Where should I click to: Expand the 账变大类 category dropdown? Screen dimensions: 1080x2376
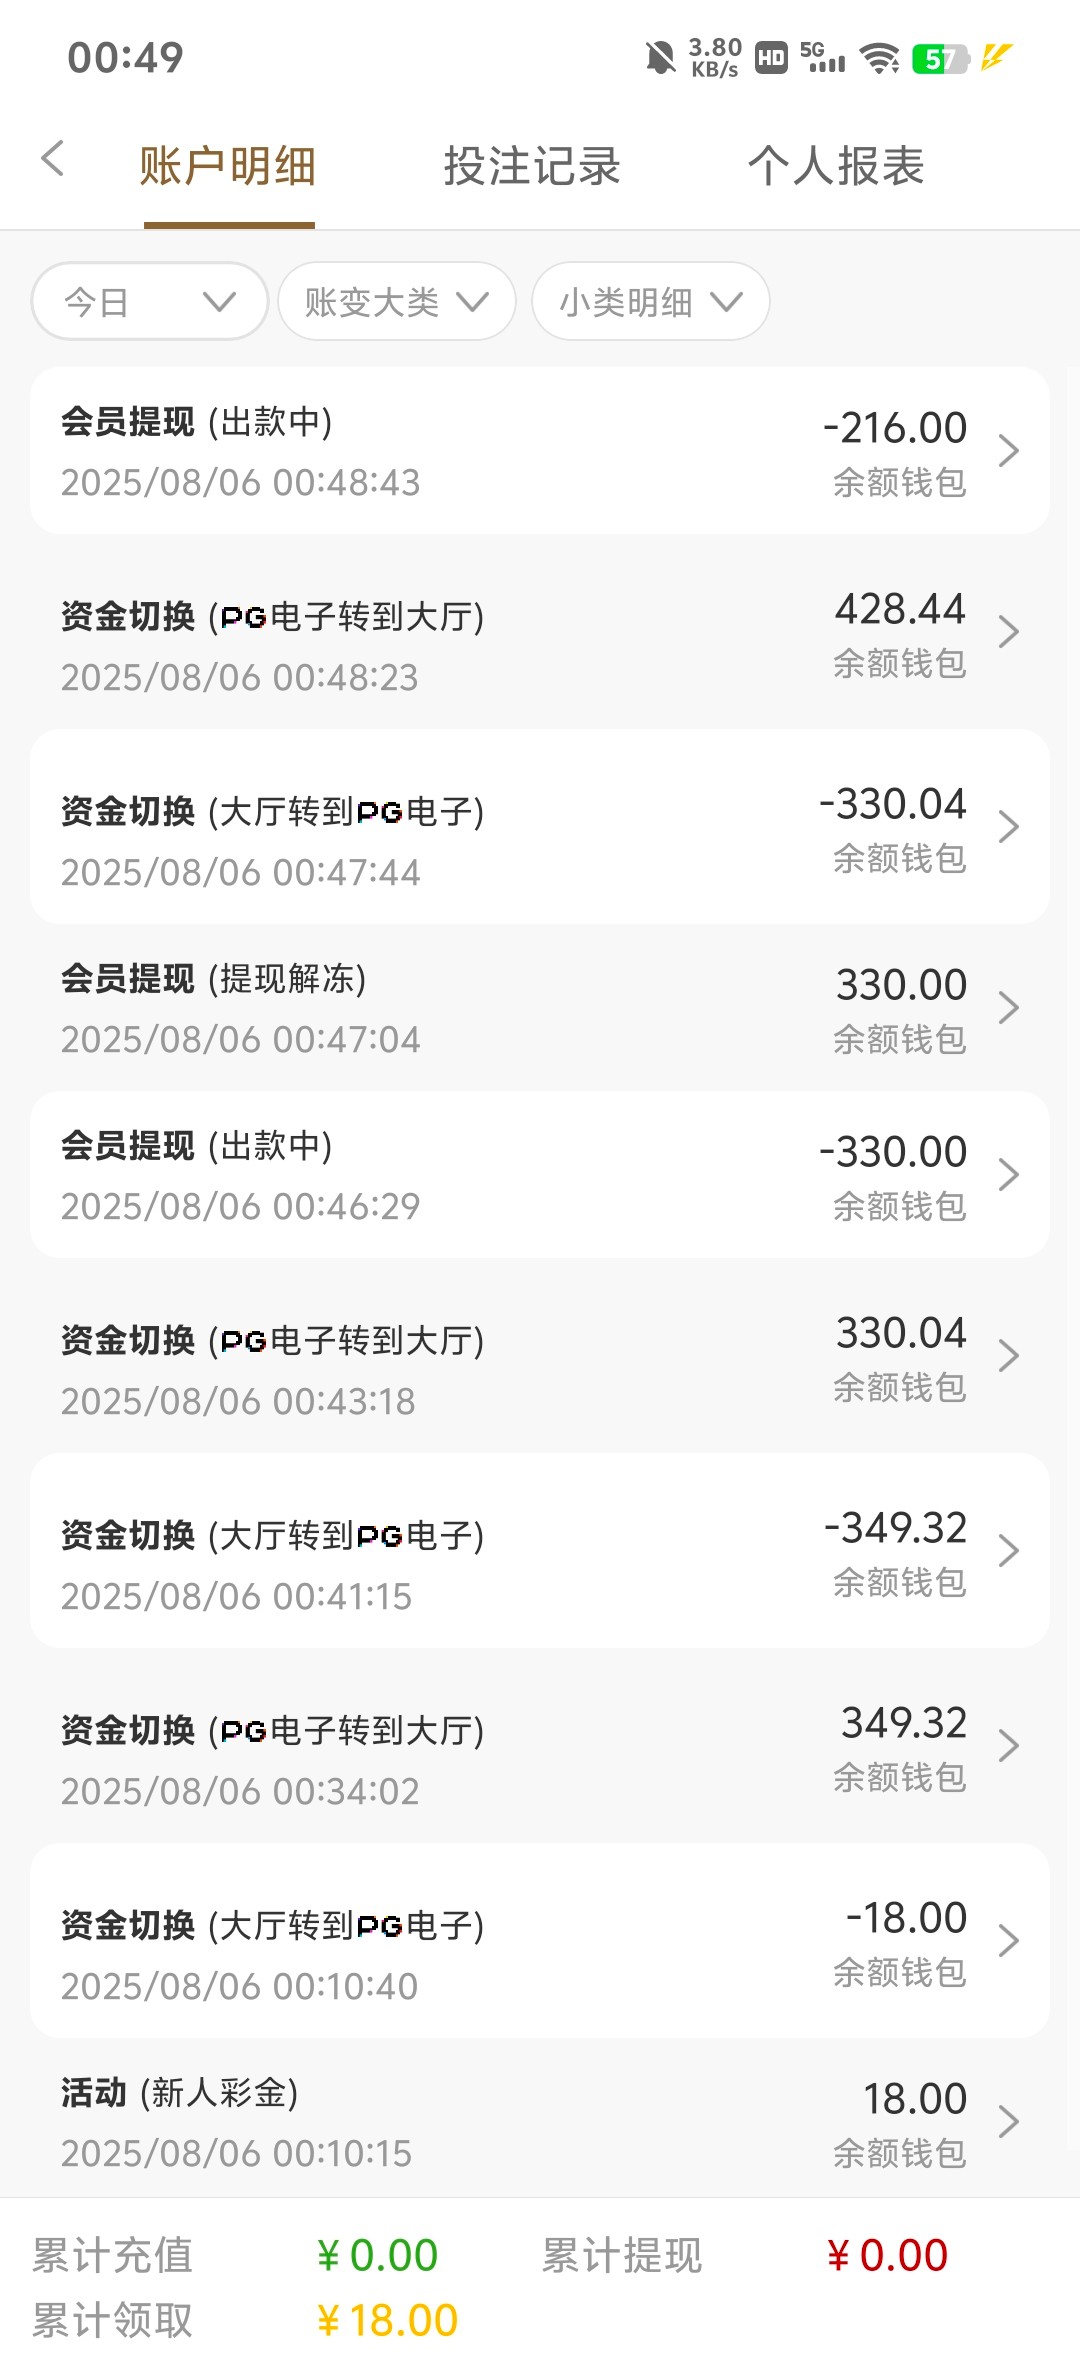pos(396,301)
